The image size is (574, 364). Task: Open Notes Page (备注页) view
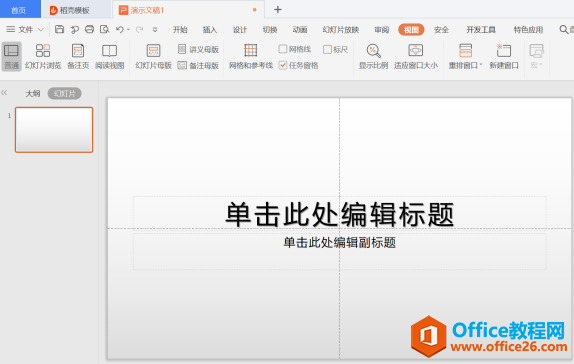[78, 56]
